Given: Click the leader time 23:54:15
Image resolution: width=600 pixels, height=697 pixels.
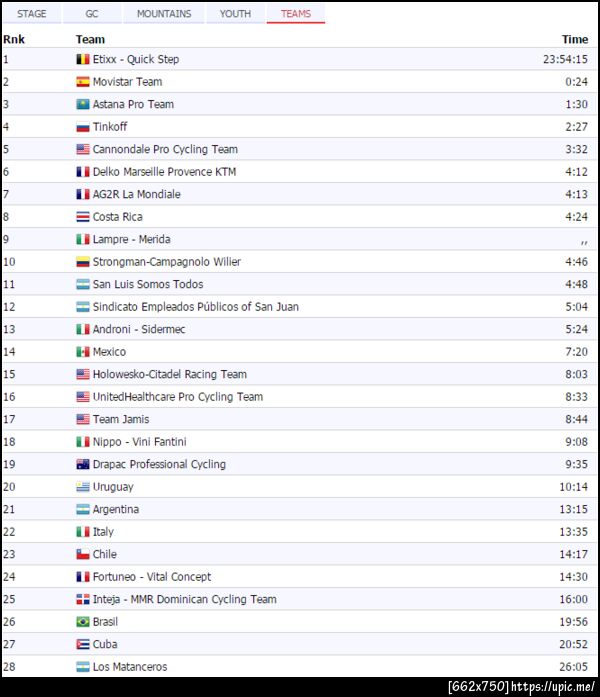Looking at the screenshot, I should (x=565, y=59).
